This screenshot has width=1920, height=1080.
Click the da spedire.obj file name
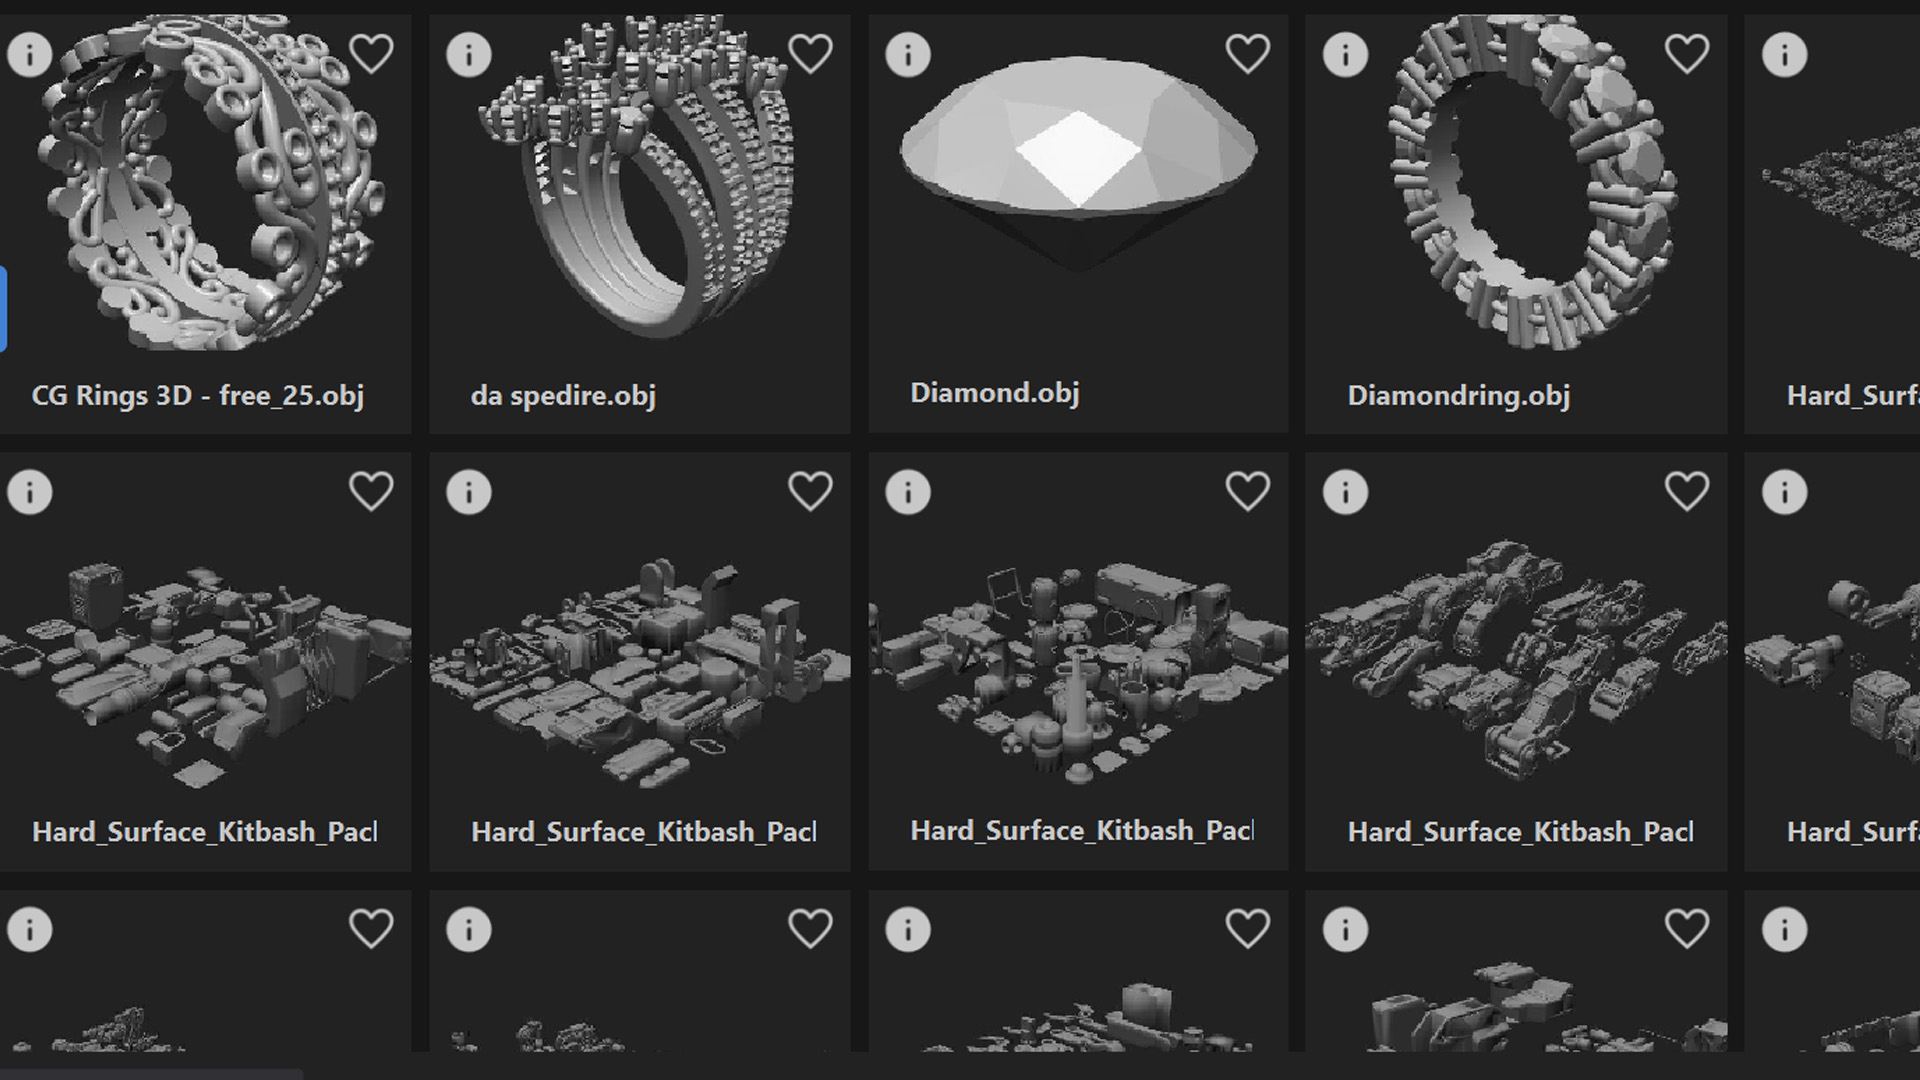(x=563, y=396)
